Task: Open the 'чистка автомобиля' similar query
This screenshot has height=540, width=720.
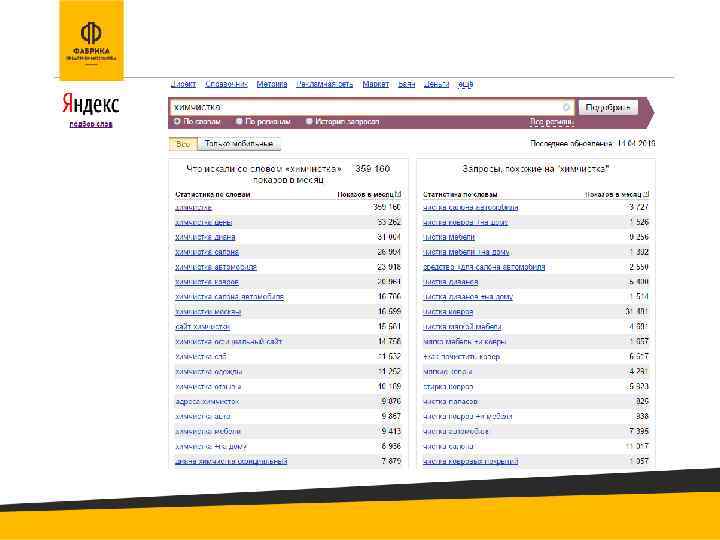Action: pos(456,431)
